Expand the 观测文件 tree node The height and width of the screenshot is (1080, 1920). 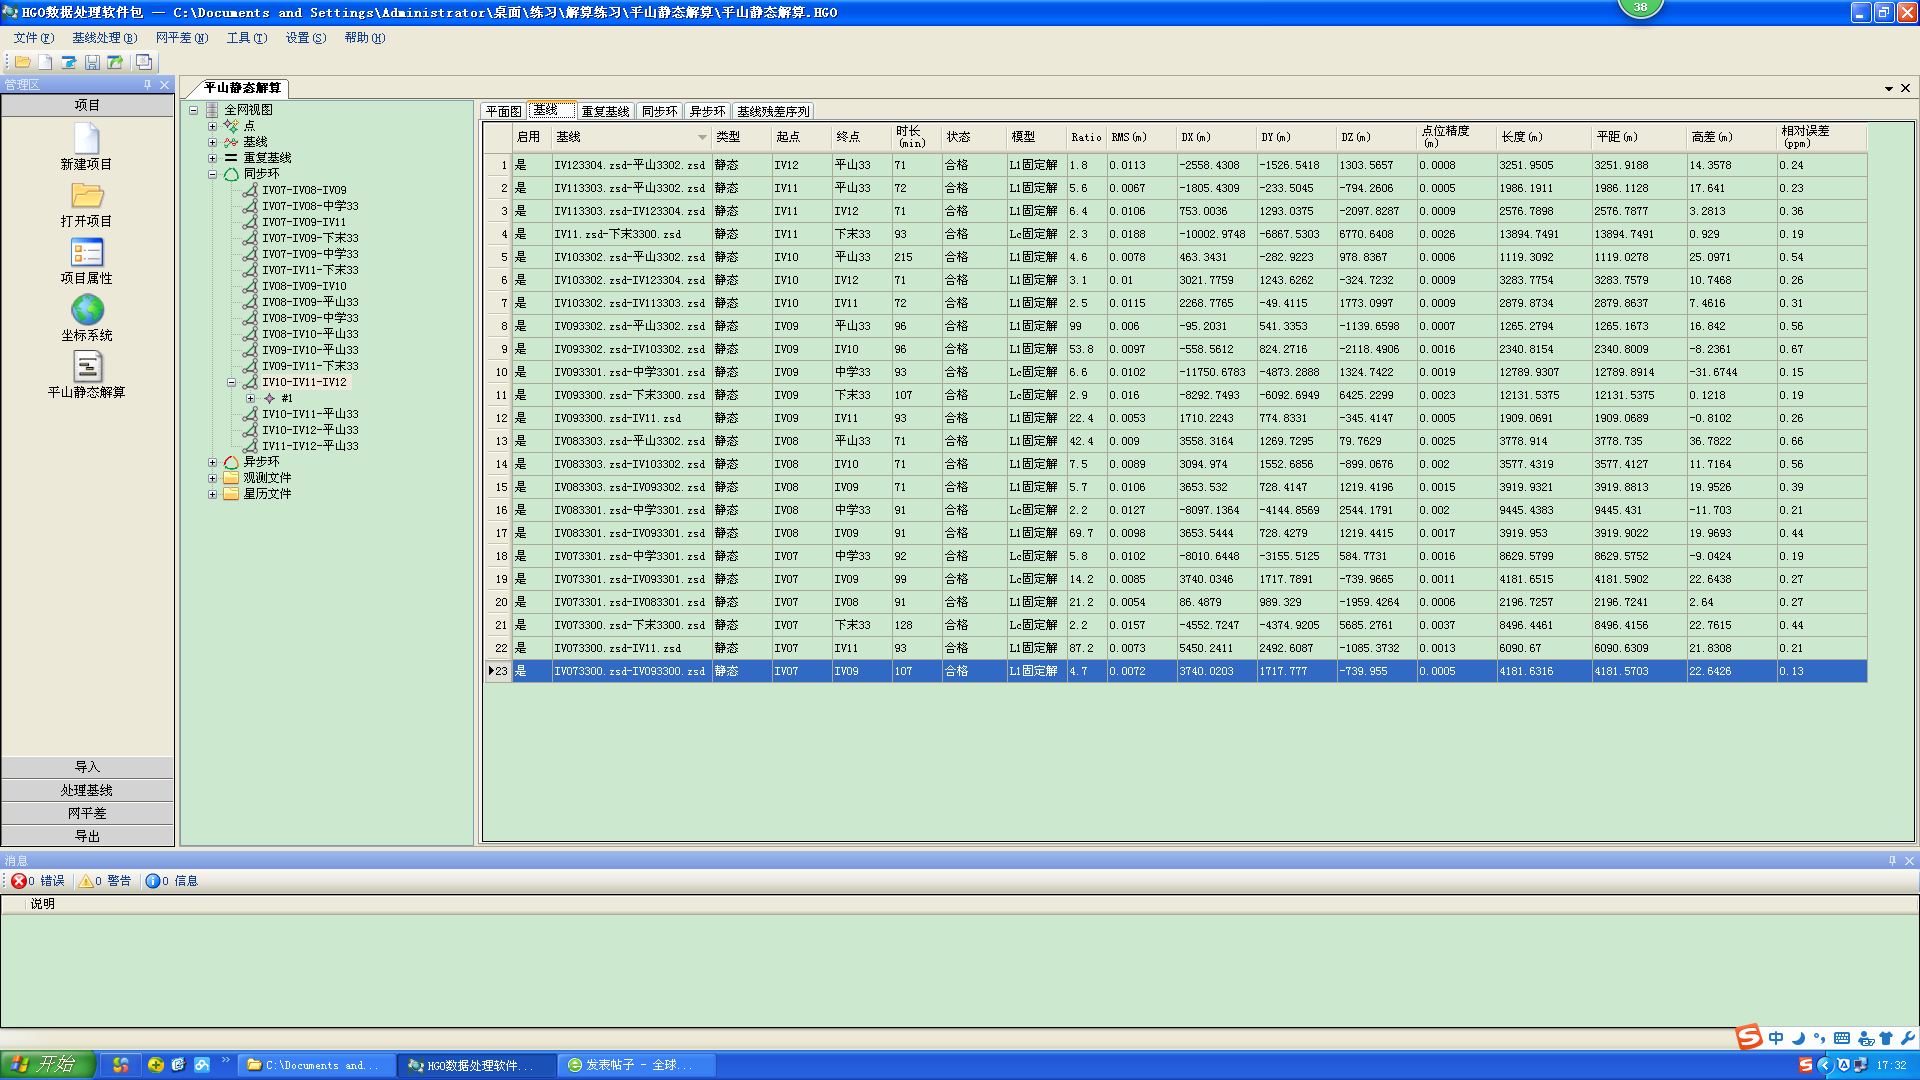[212, 478]
